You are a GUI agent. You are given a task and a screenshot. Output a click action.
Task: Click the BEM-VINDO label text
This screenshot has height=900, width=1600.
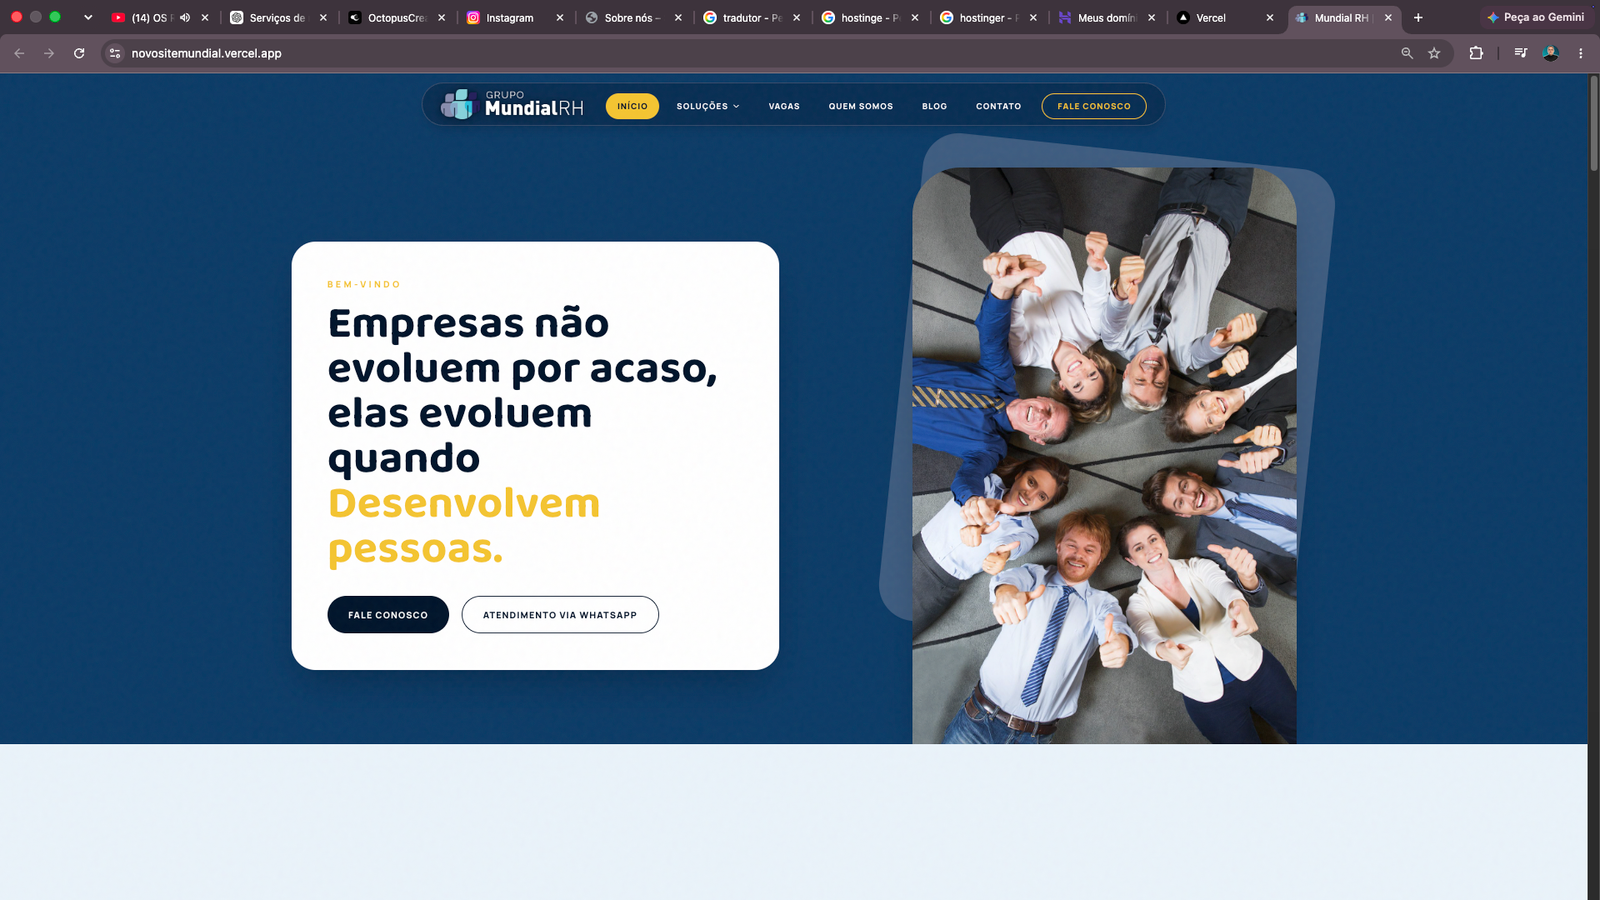(x=364, y=285)
